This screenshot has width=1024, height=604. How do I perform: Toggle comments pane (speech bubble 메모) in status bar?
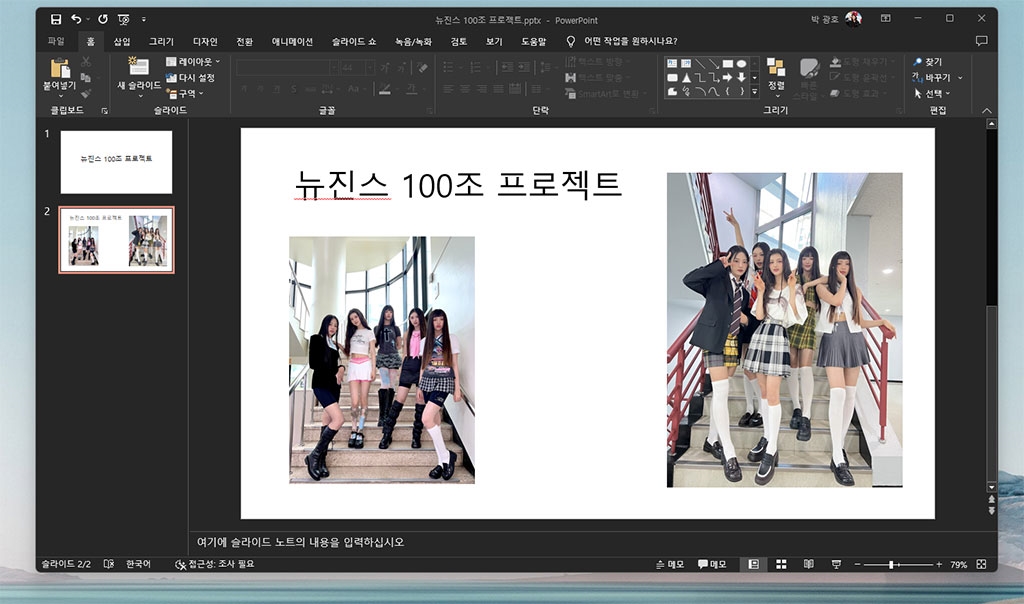pos(712,564)
